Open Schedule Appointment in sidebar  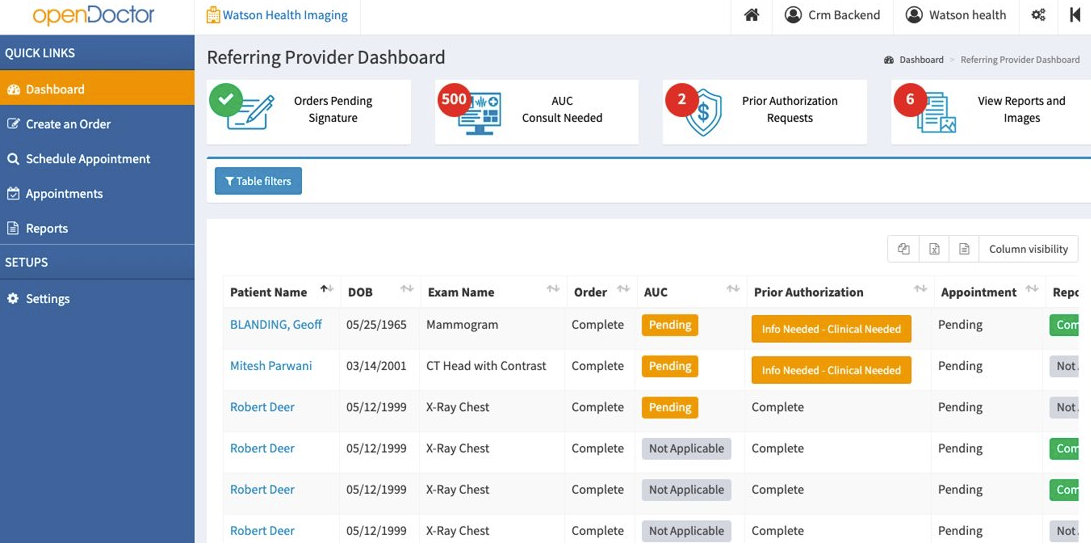click(97, 159)
